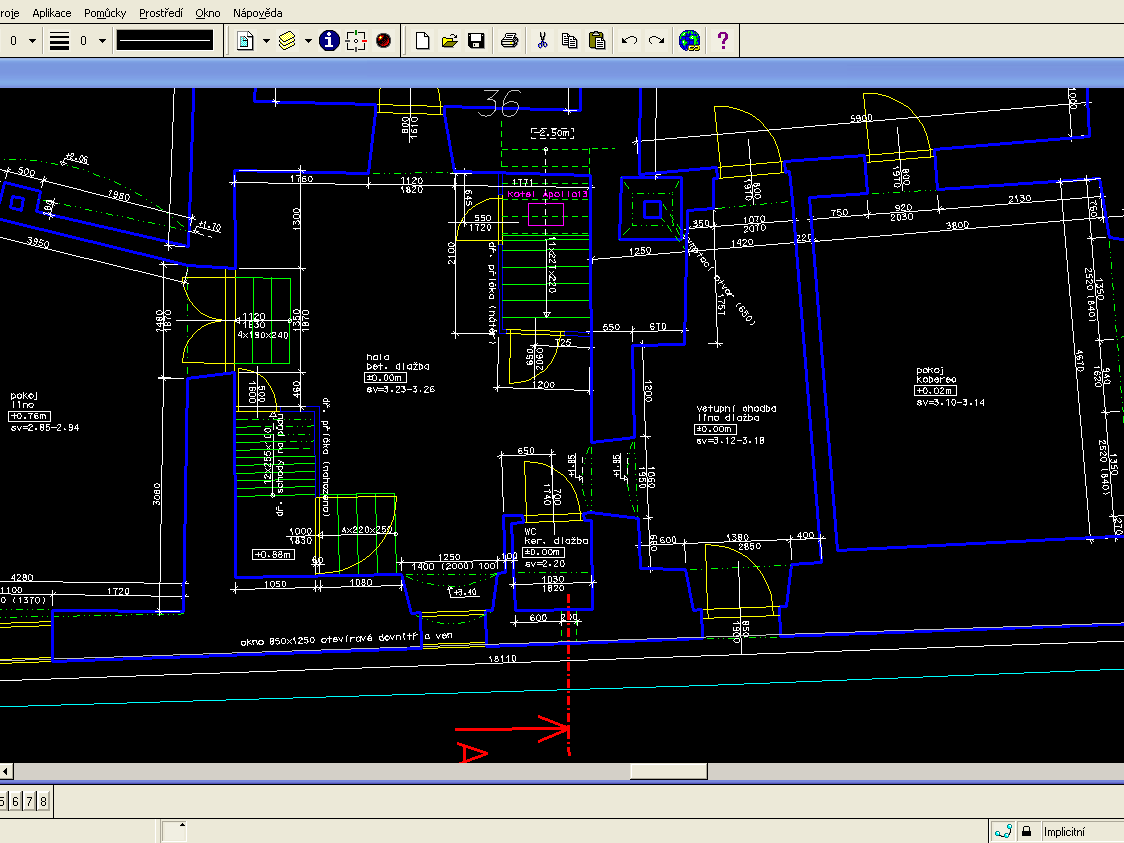Click the magenta 'kotel Apollo13' label

pos(548,194)
